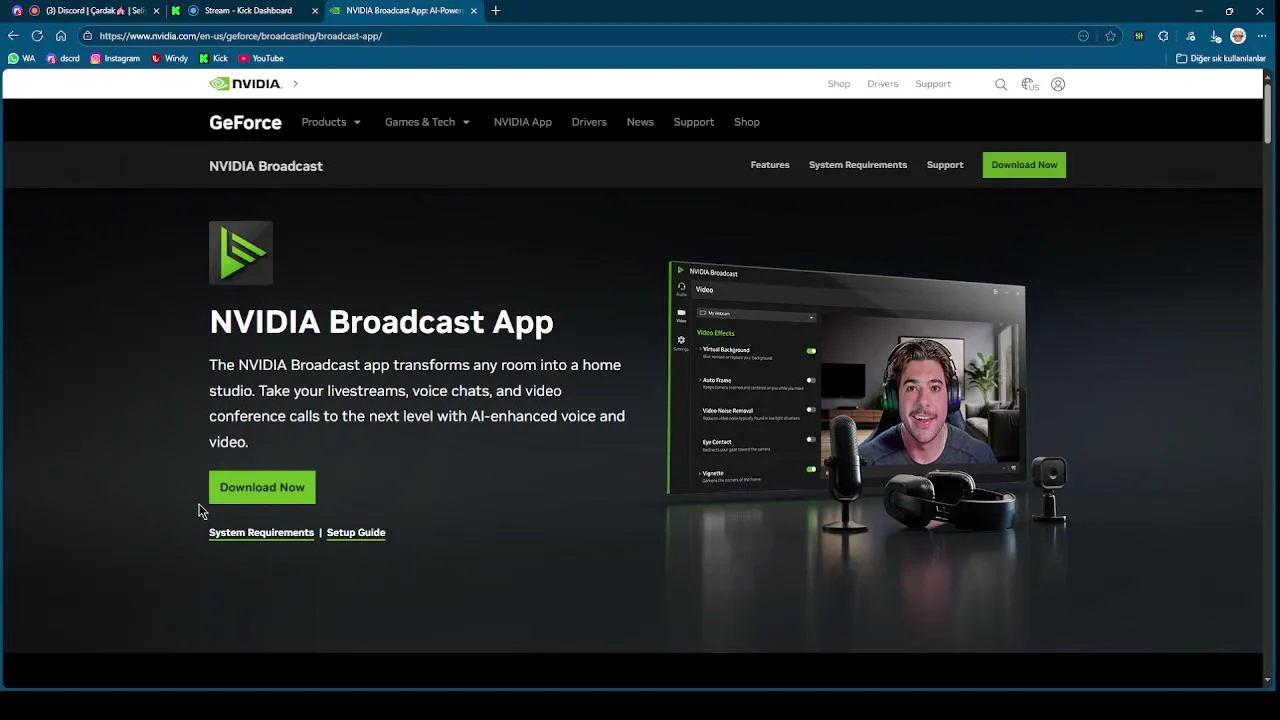Screen dimensions: 1280x720
Task: Click Download Now under the app description
Action: pyautogui.click(x=262, y=487)
